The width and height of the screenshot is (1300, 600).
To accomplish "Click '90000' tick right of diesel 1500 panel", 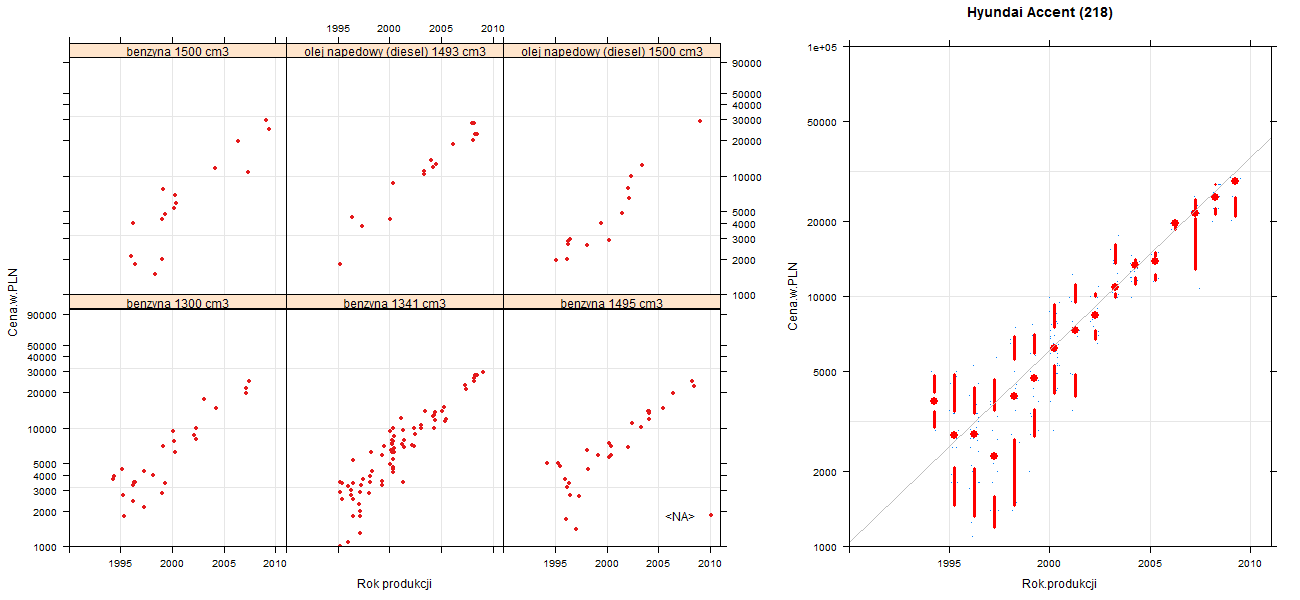I will point(748,63).
